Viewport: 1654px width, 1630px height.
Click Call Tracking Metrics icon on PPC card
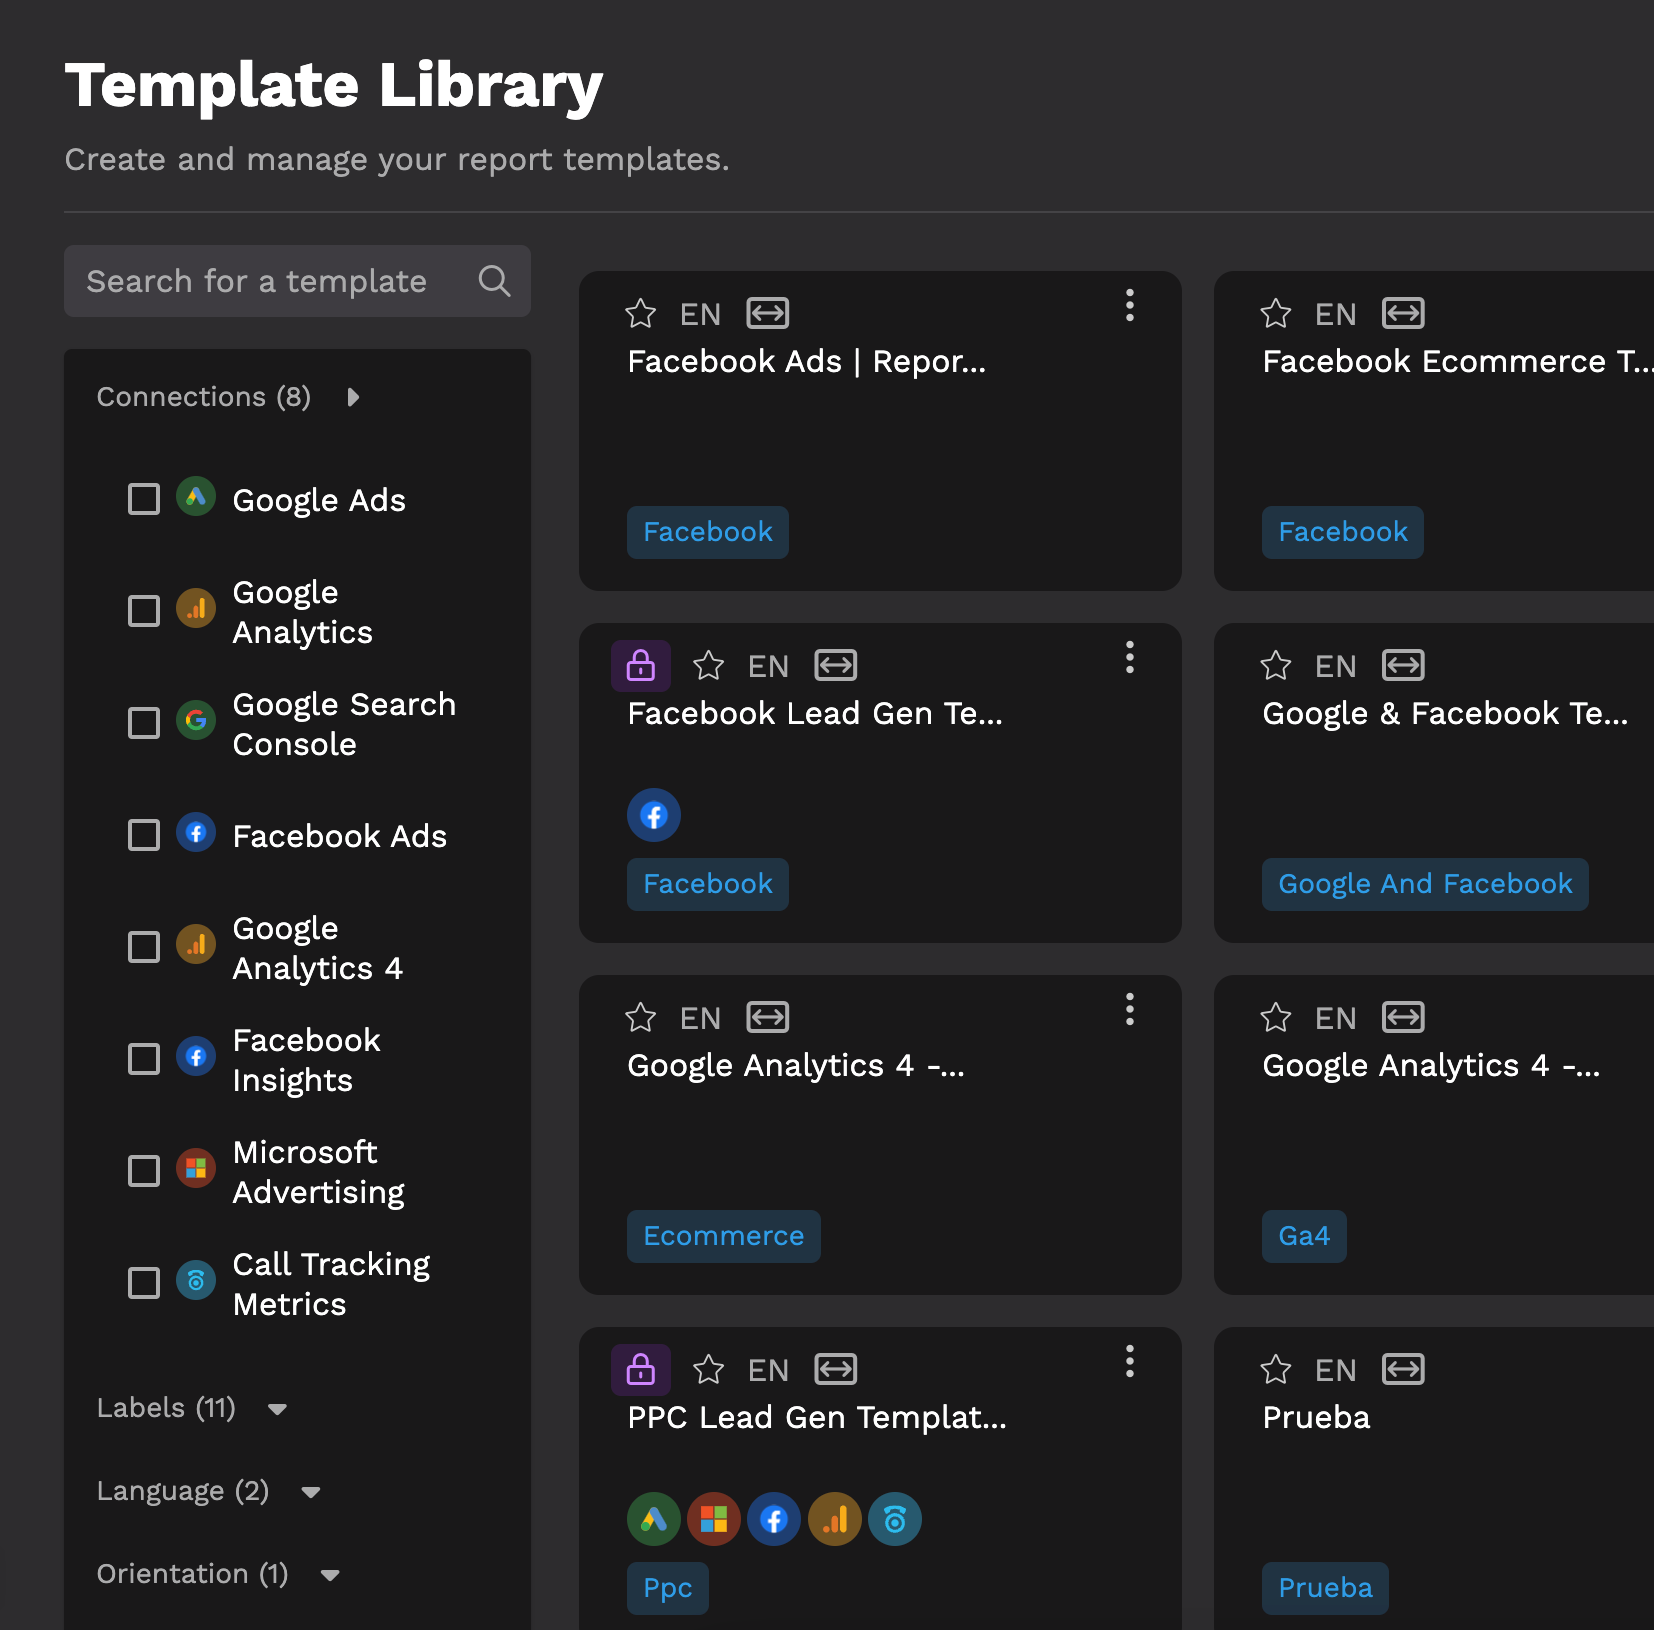point(895,1520)
